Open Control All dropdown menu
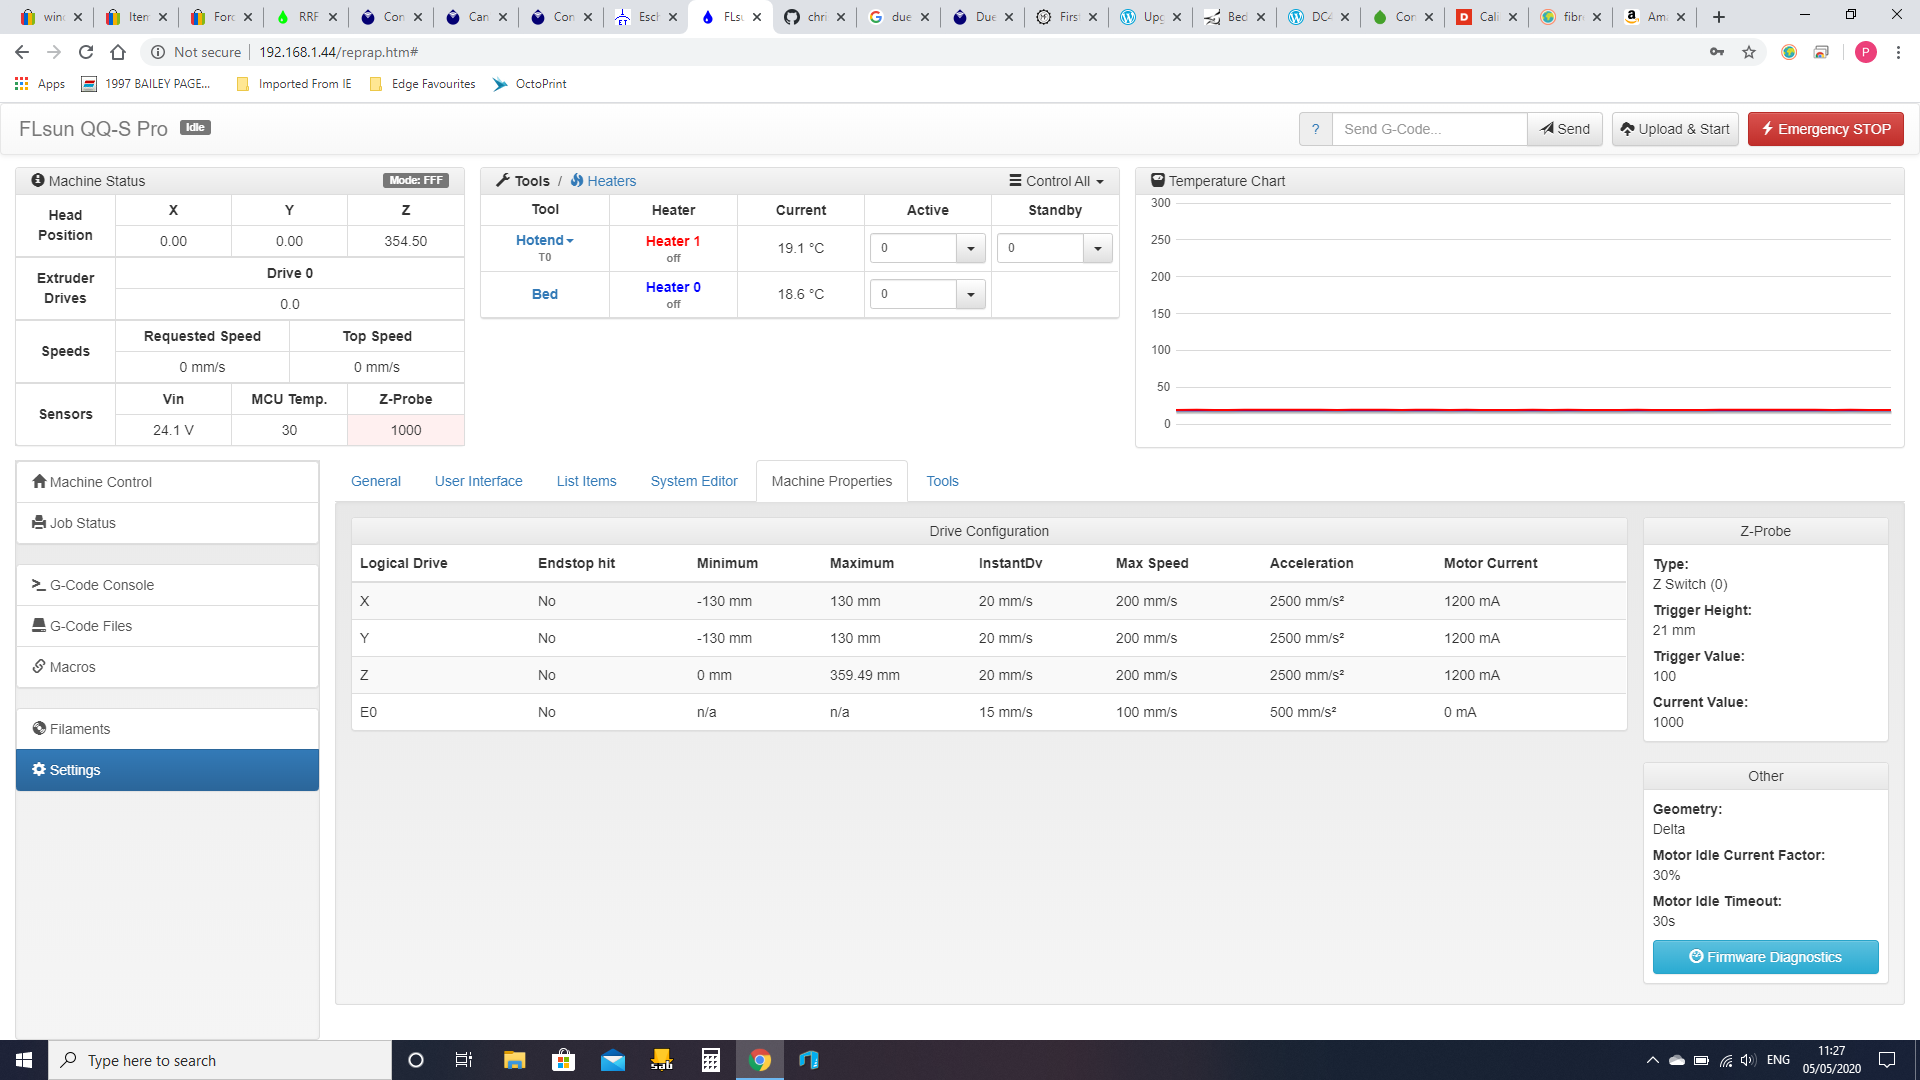The image size is (1920, 1080). 1056,181
